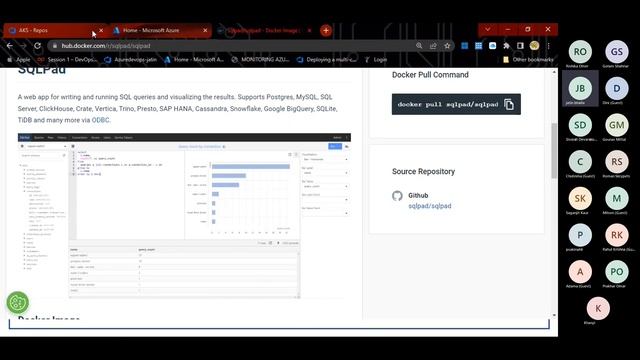The height and width of the screenshot is (360, 640).
Task: Toggle the browser side panel
Action: (520, 46)
